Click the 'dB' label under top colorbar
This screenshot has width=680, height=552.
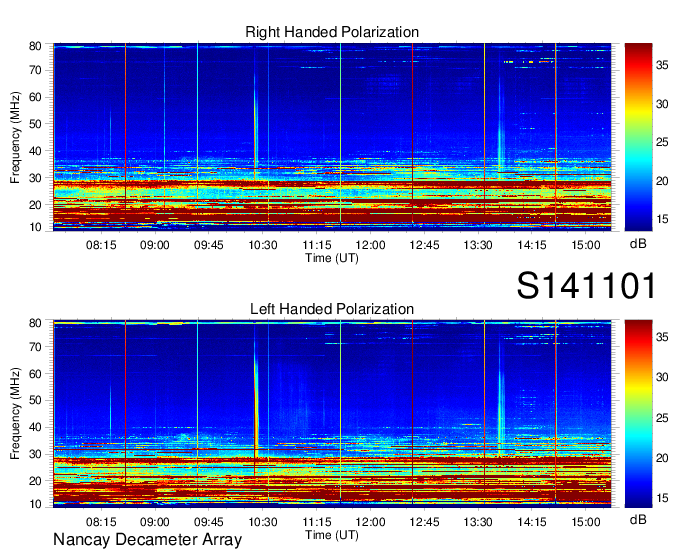(x=638, y=244)
